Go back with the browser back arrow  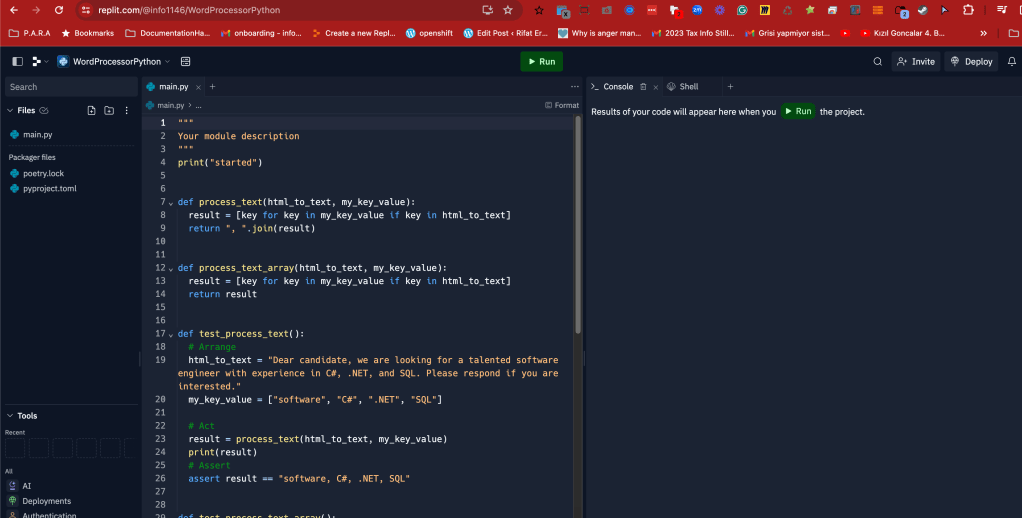coord(14,10)
